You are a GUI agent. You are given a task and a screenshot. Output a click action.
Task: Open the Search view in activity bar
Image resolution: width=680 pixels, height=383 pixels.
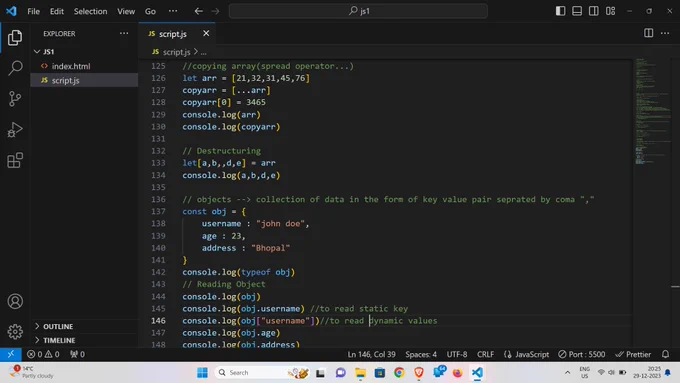point(15,68)
